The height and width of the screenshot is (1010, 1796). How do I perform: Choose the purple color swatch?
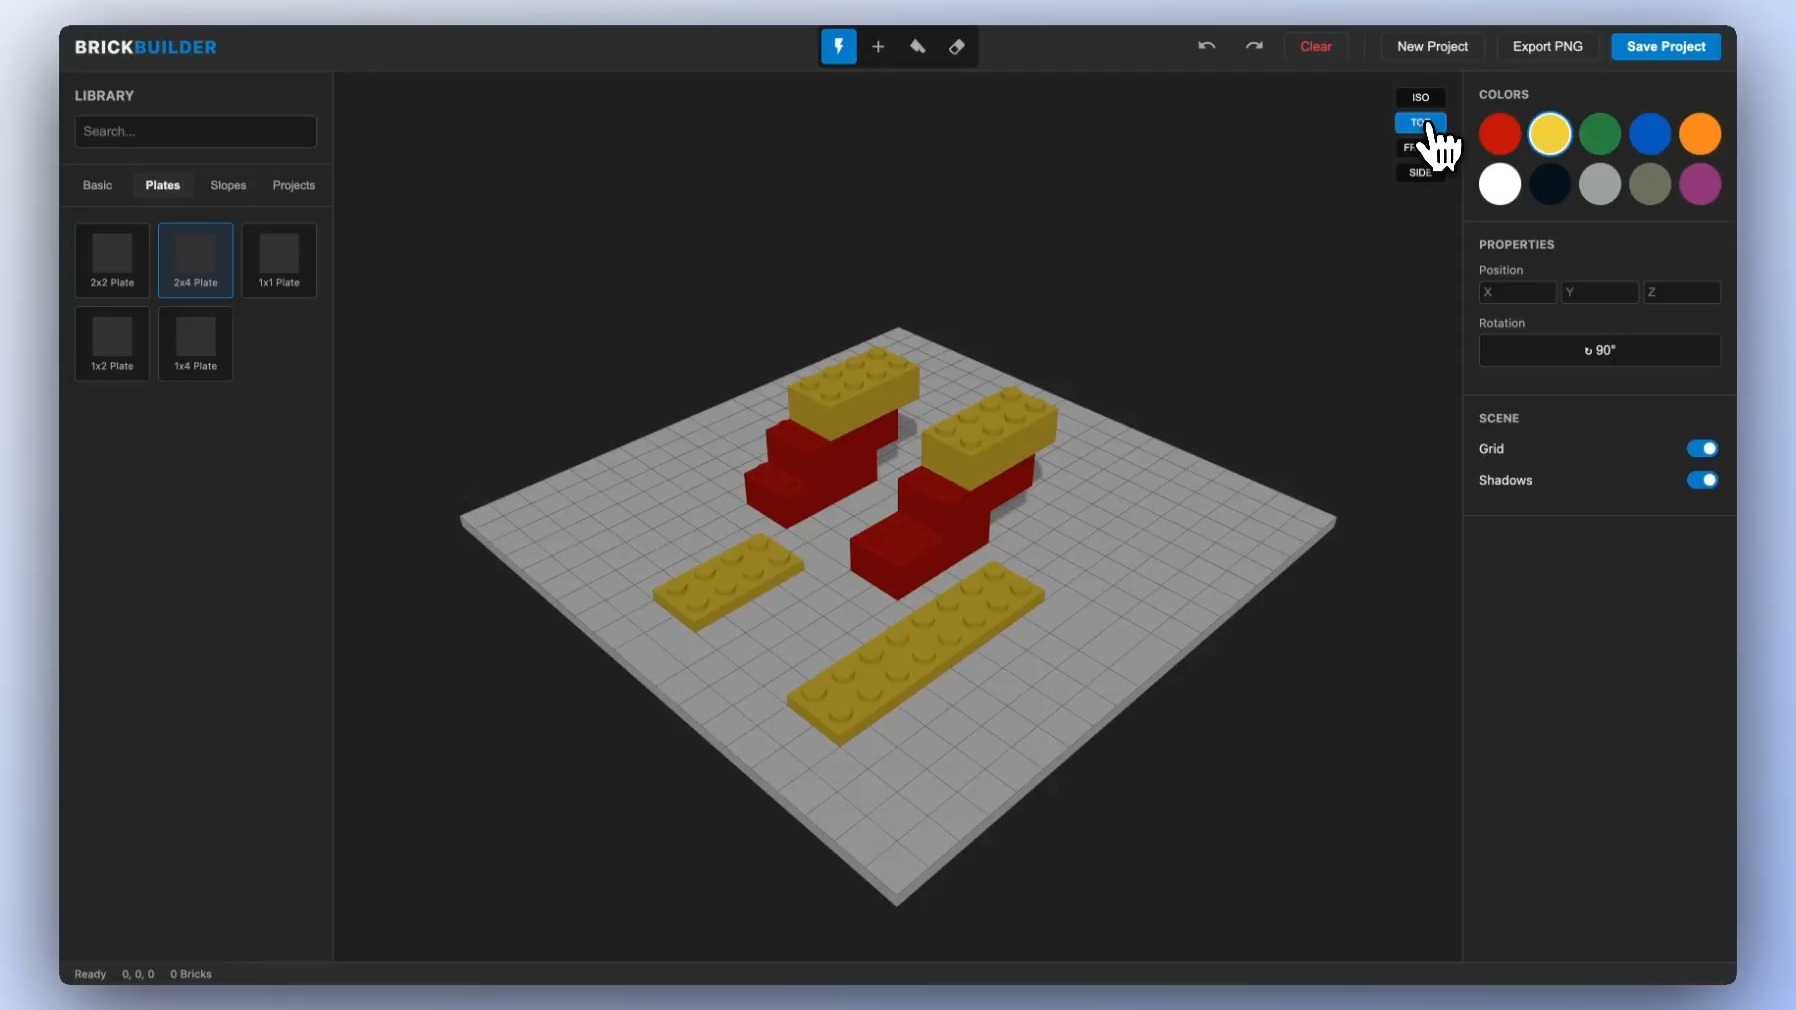tap(1700, 184)
